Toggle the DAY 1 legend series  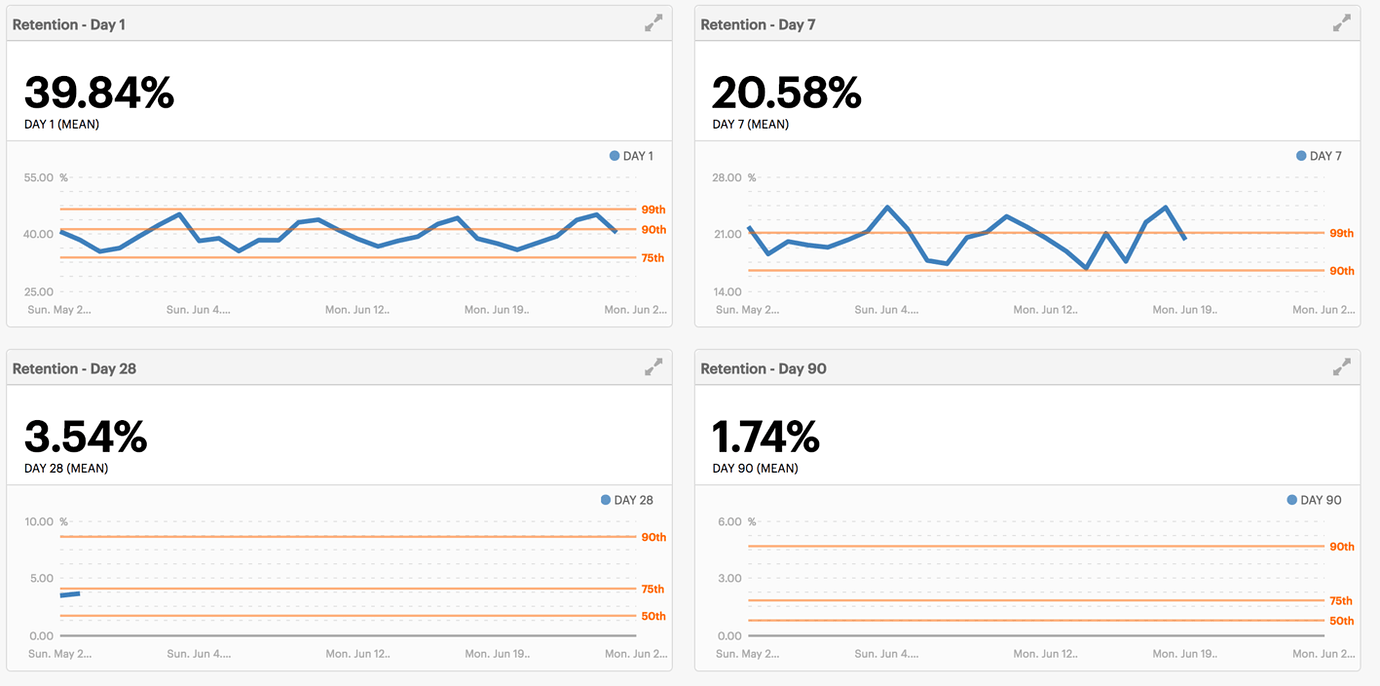pyautogui.click(x=631, y=156)
